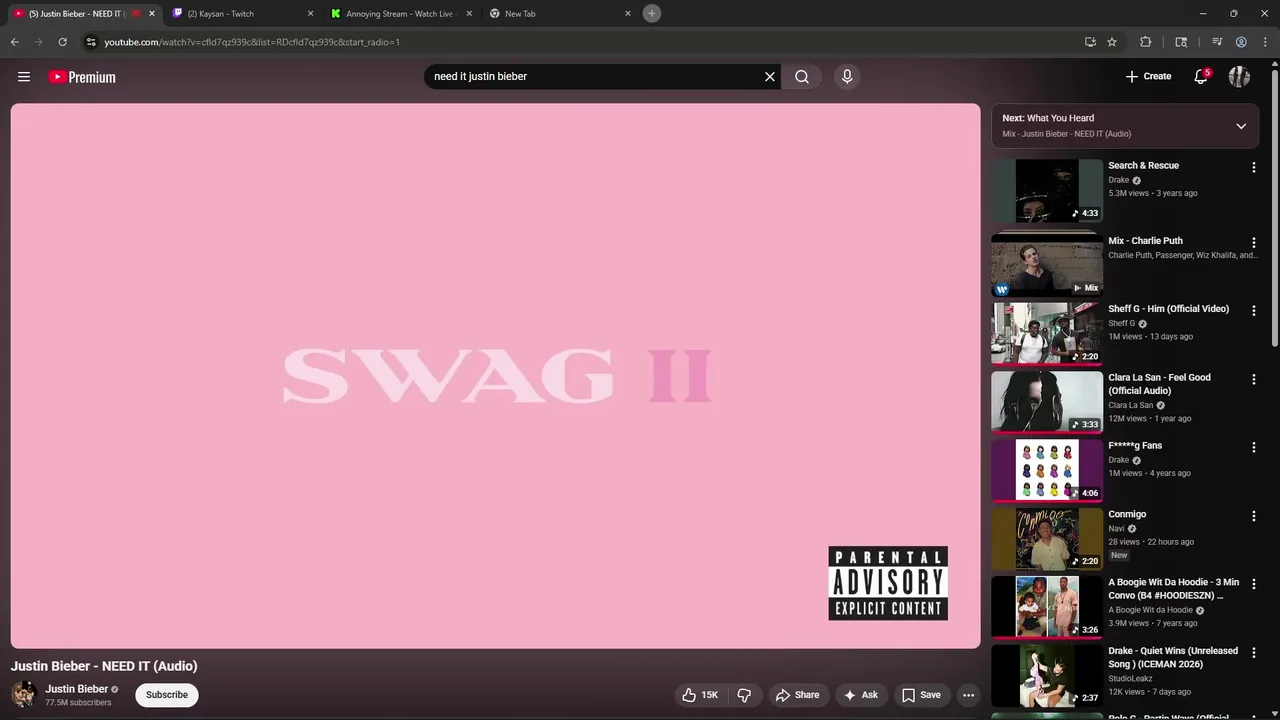Open YouTube notifications bell
The width and height of the screenshot is (1280, 720).
tap(1201, 77)
